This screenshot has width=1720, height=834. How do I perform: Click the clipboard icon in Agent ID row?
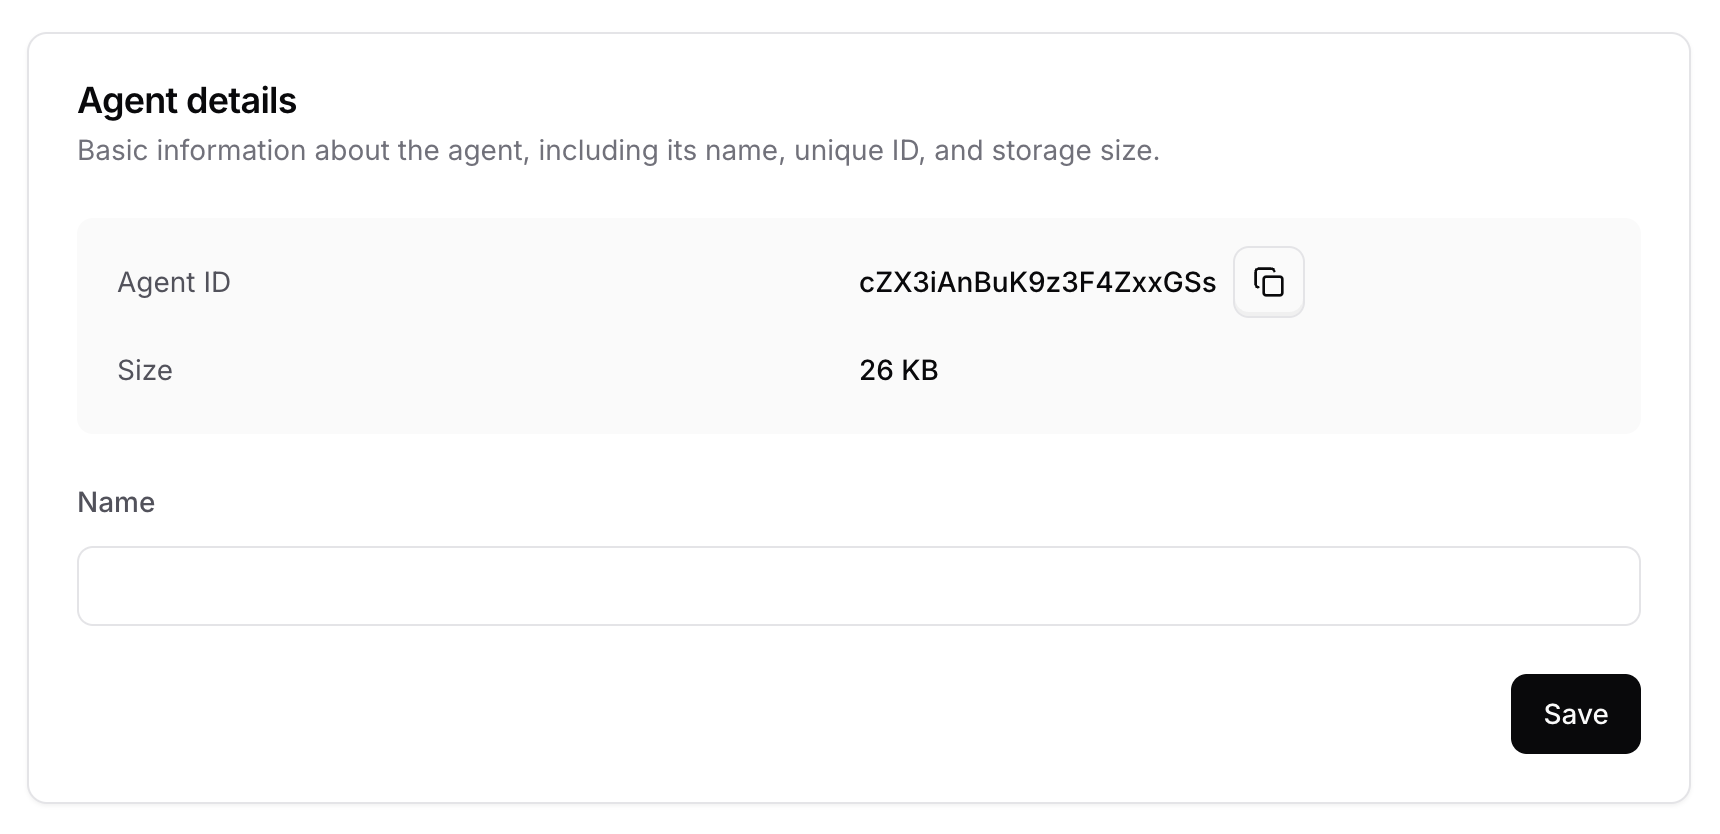[1268, 282]
